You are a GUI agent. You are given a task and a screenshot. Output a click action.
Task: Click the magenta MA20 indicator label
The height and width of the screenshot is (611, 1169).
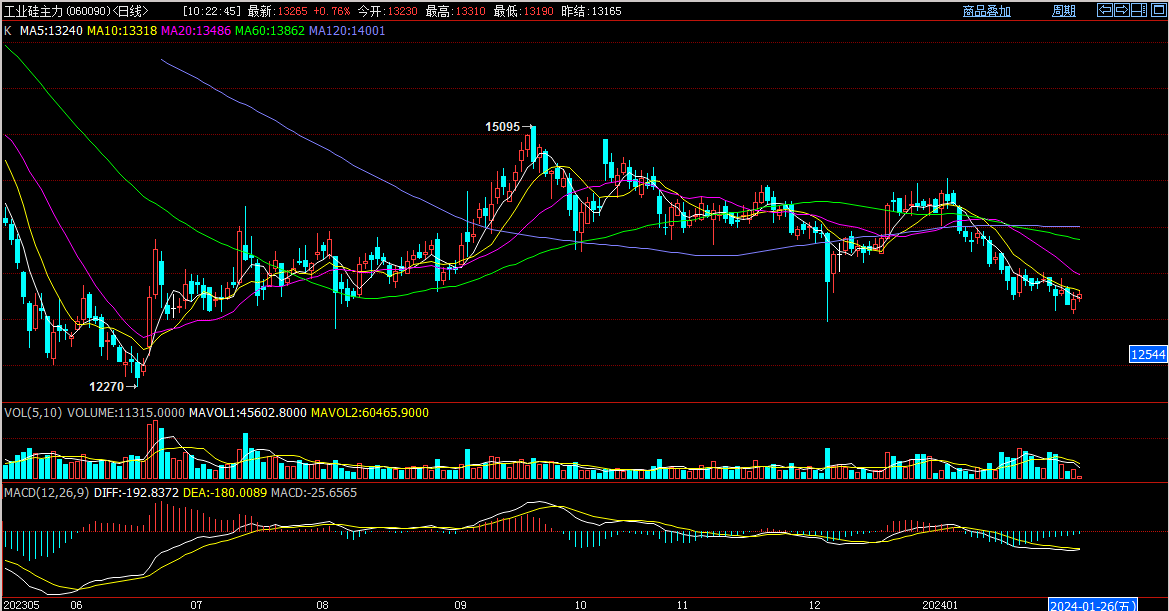pyautogui.click(x=195, y=31)
